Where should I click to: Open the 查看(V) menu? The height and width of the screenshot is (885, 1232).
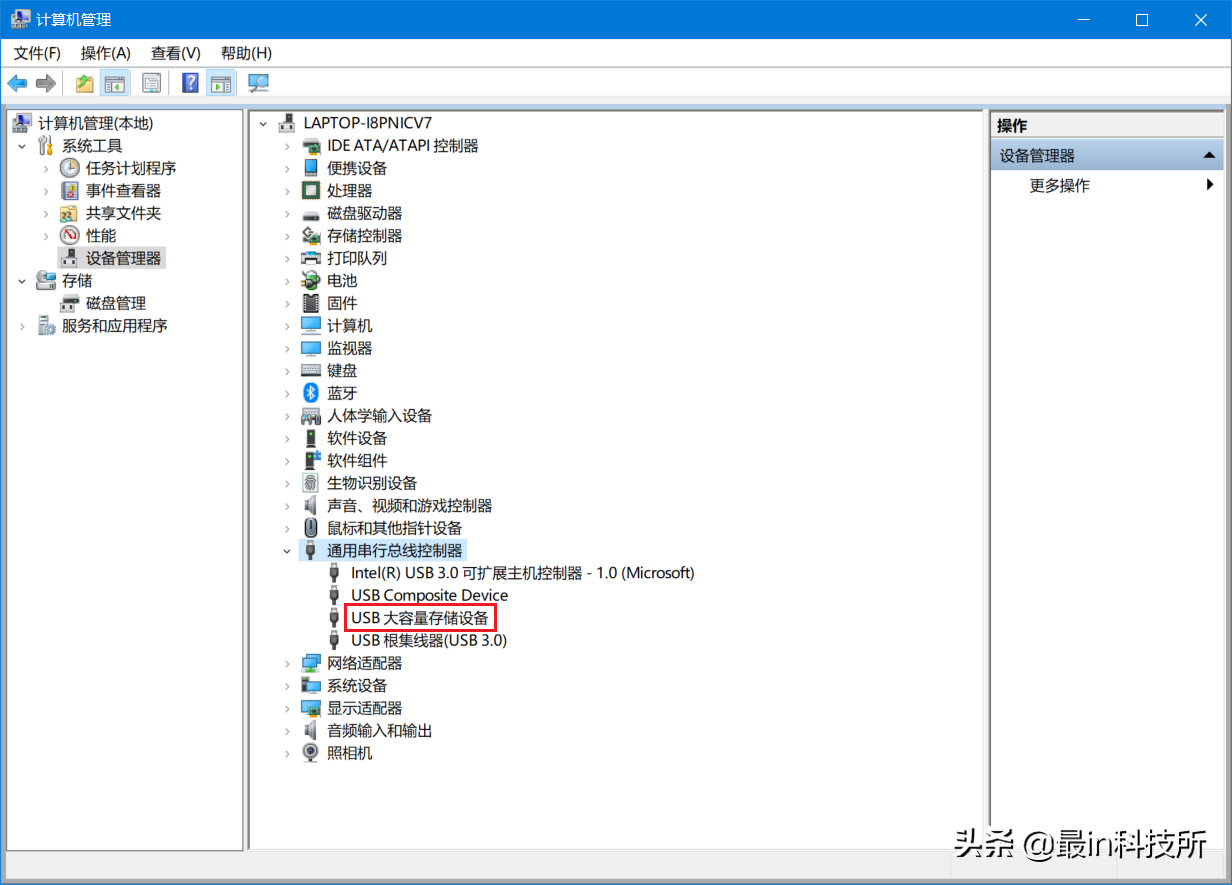click(x=176, y=53)
